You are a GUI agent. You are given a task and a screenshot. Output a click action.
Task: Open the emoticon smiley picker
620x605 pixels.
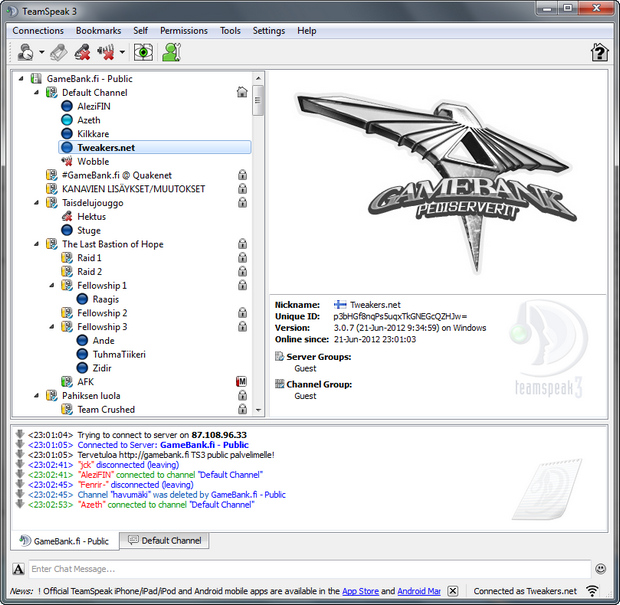pos(601,569)
